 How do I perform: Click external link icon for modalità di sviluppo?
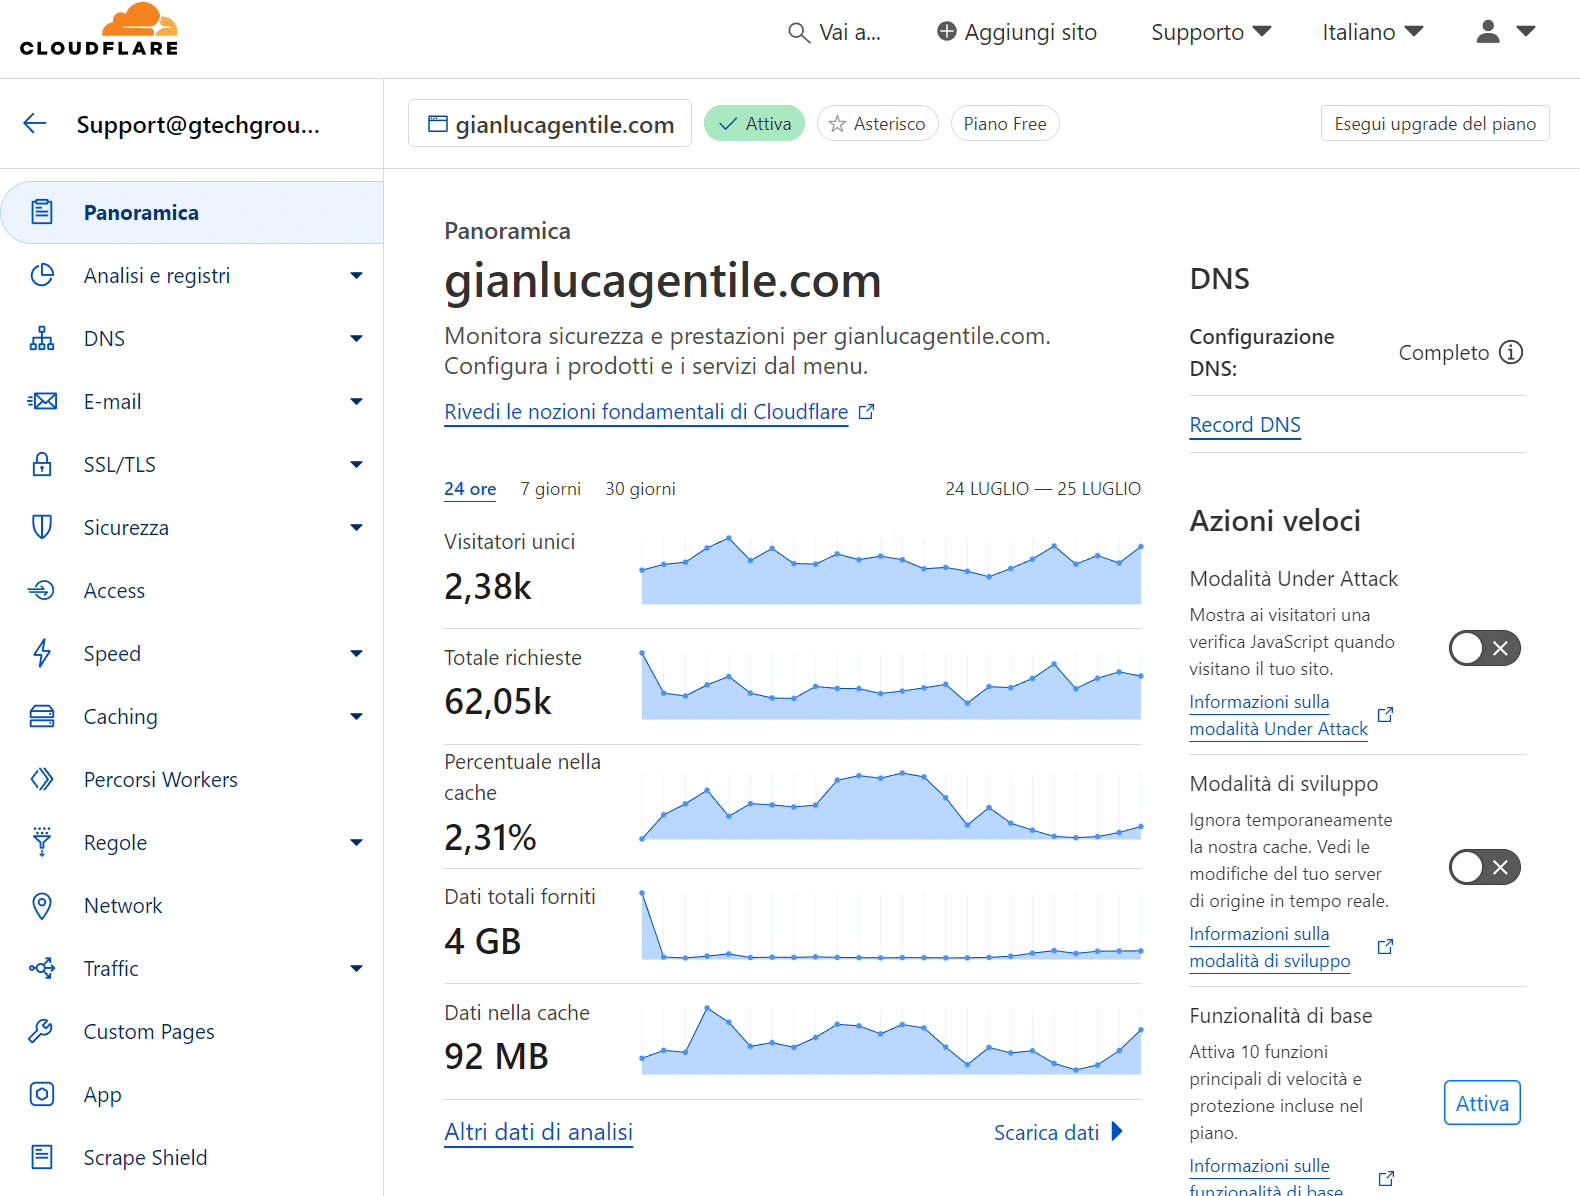(1385, 946)
